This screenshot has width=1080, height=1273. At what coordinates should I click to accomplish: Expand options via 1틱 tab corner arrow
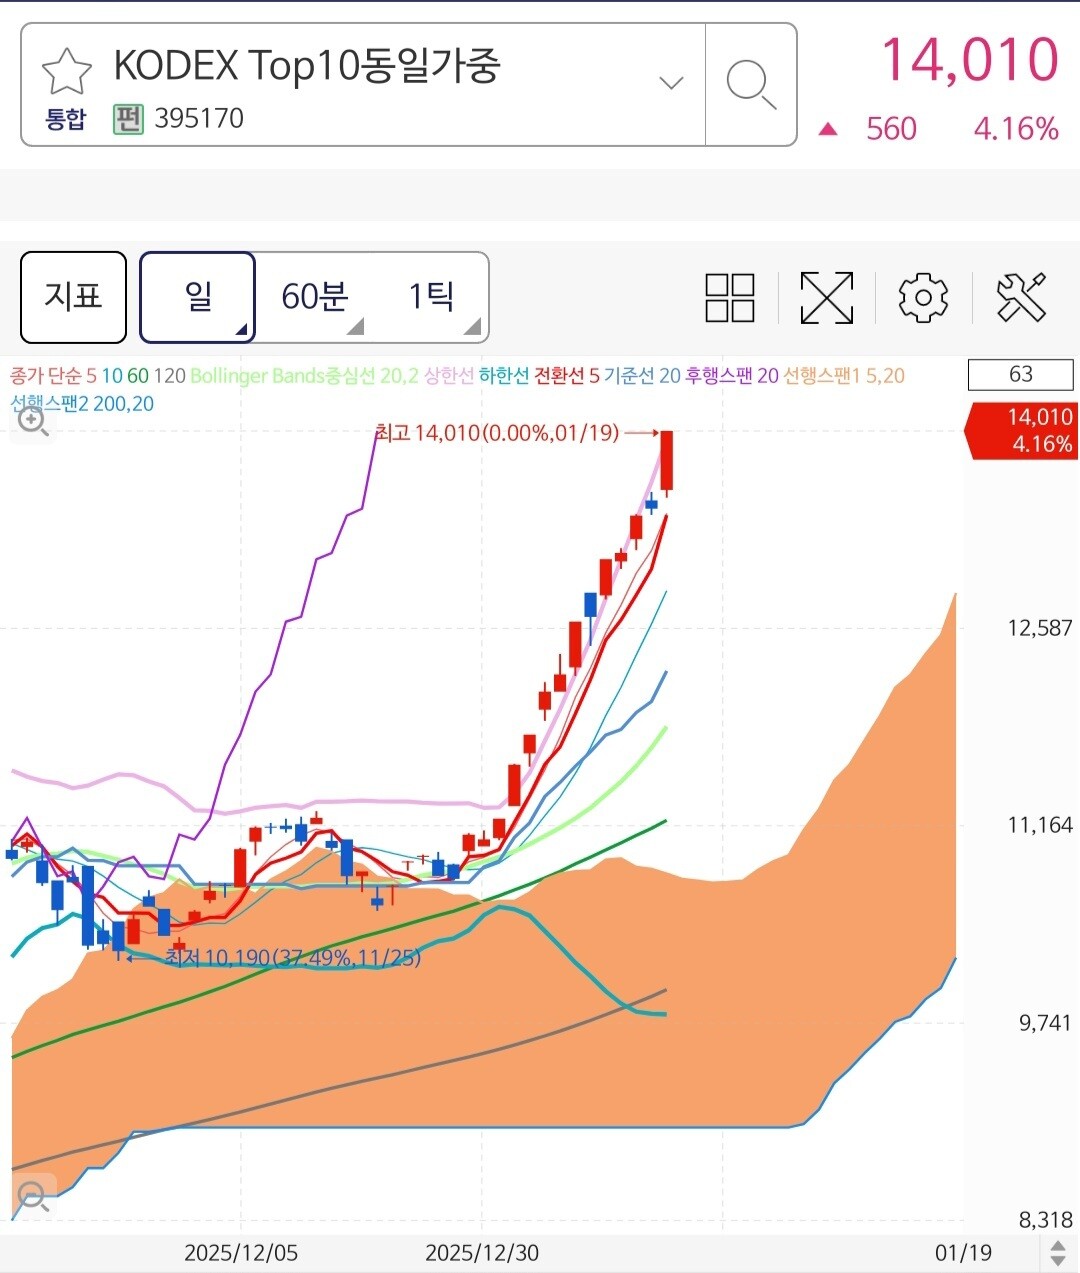(x=473, y=327)
